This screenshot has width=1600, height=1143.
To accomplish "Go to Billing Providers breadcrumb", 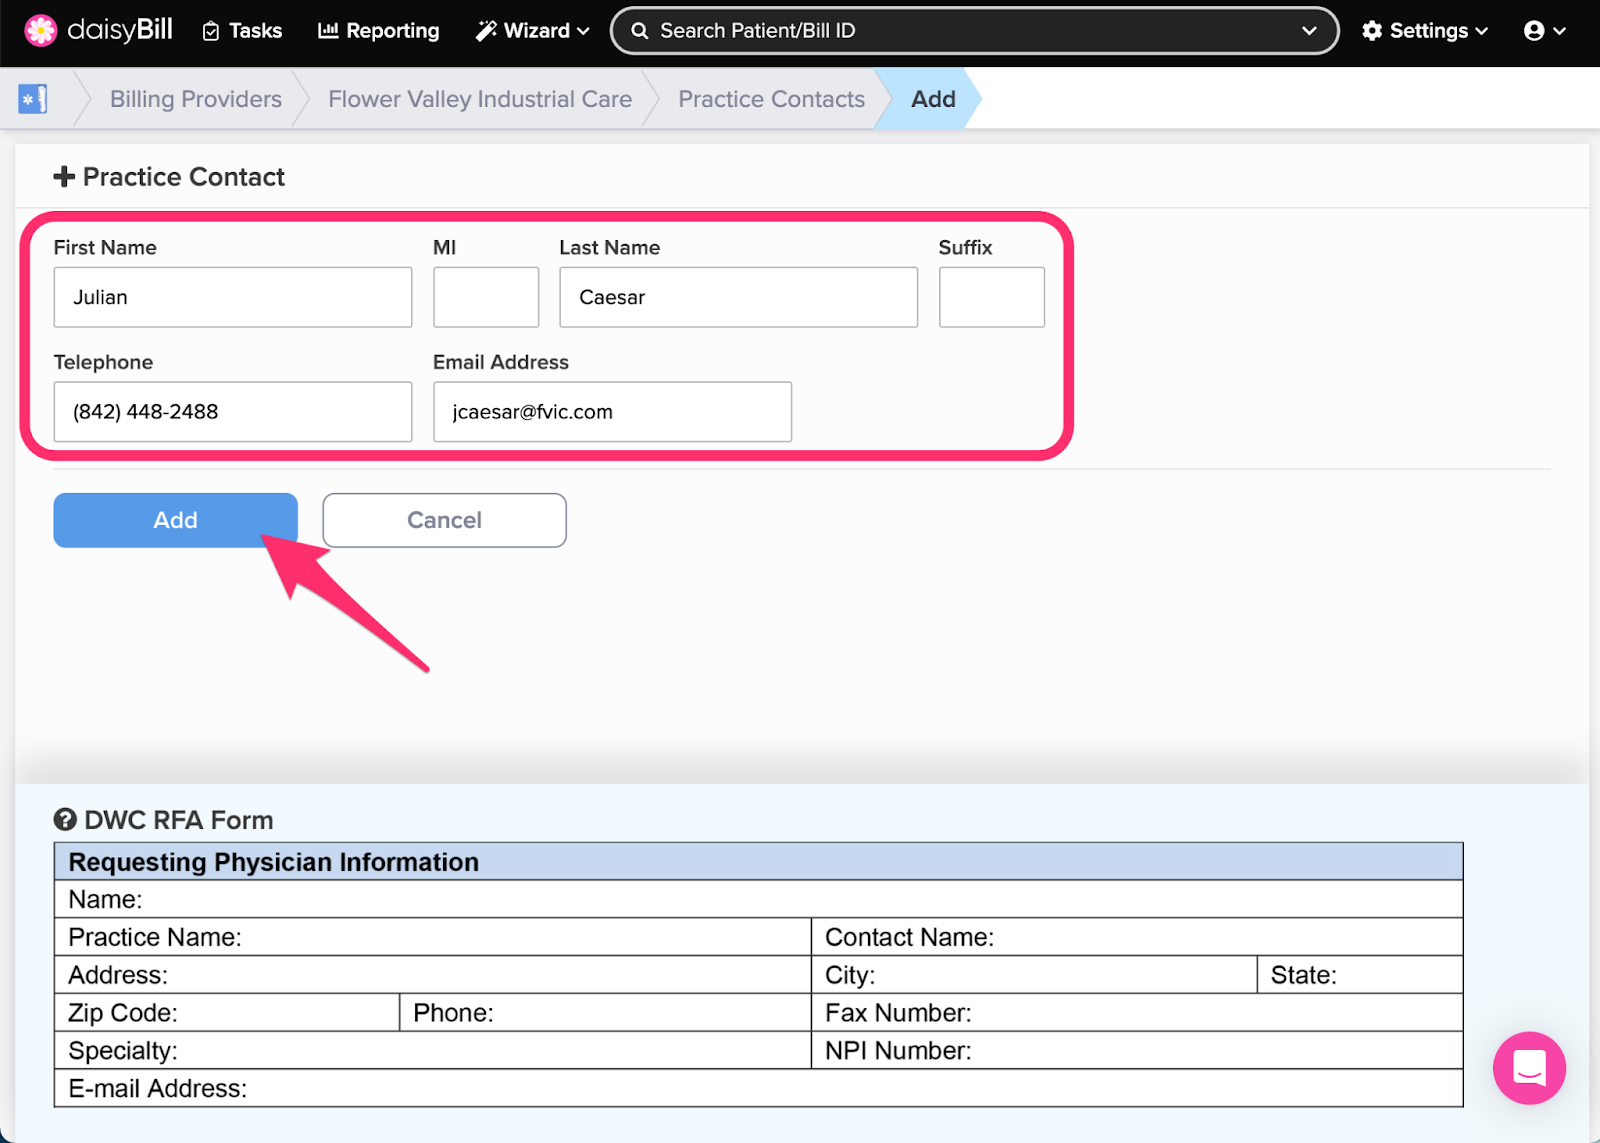I will coord(196,99).
